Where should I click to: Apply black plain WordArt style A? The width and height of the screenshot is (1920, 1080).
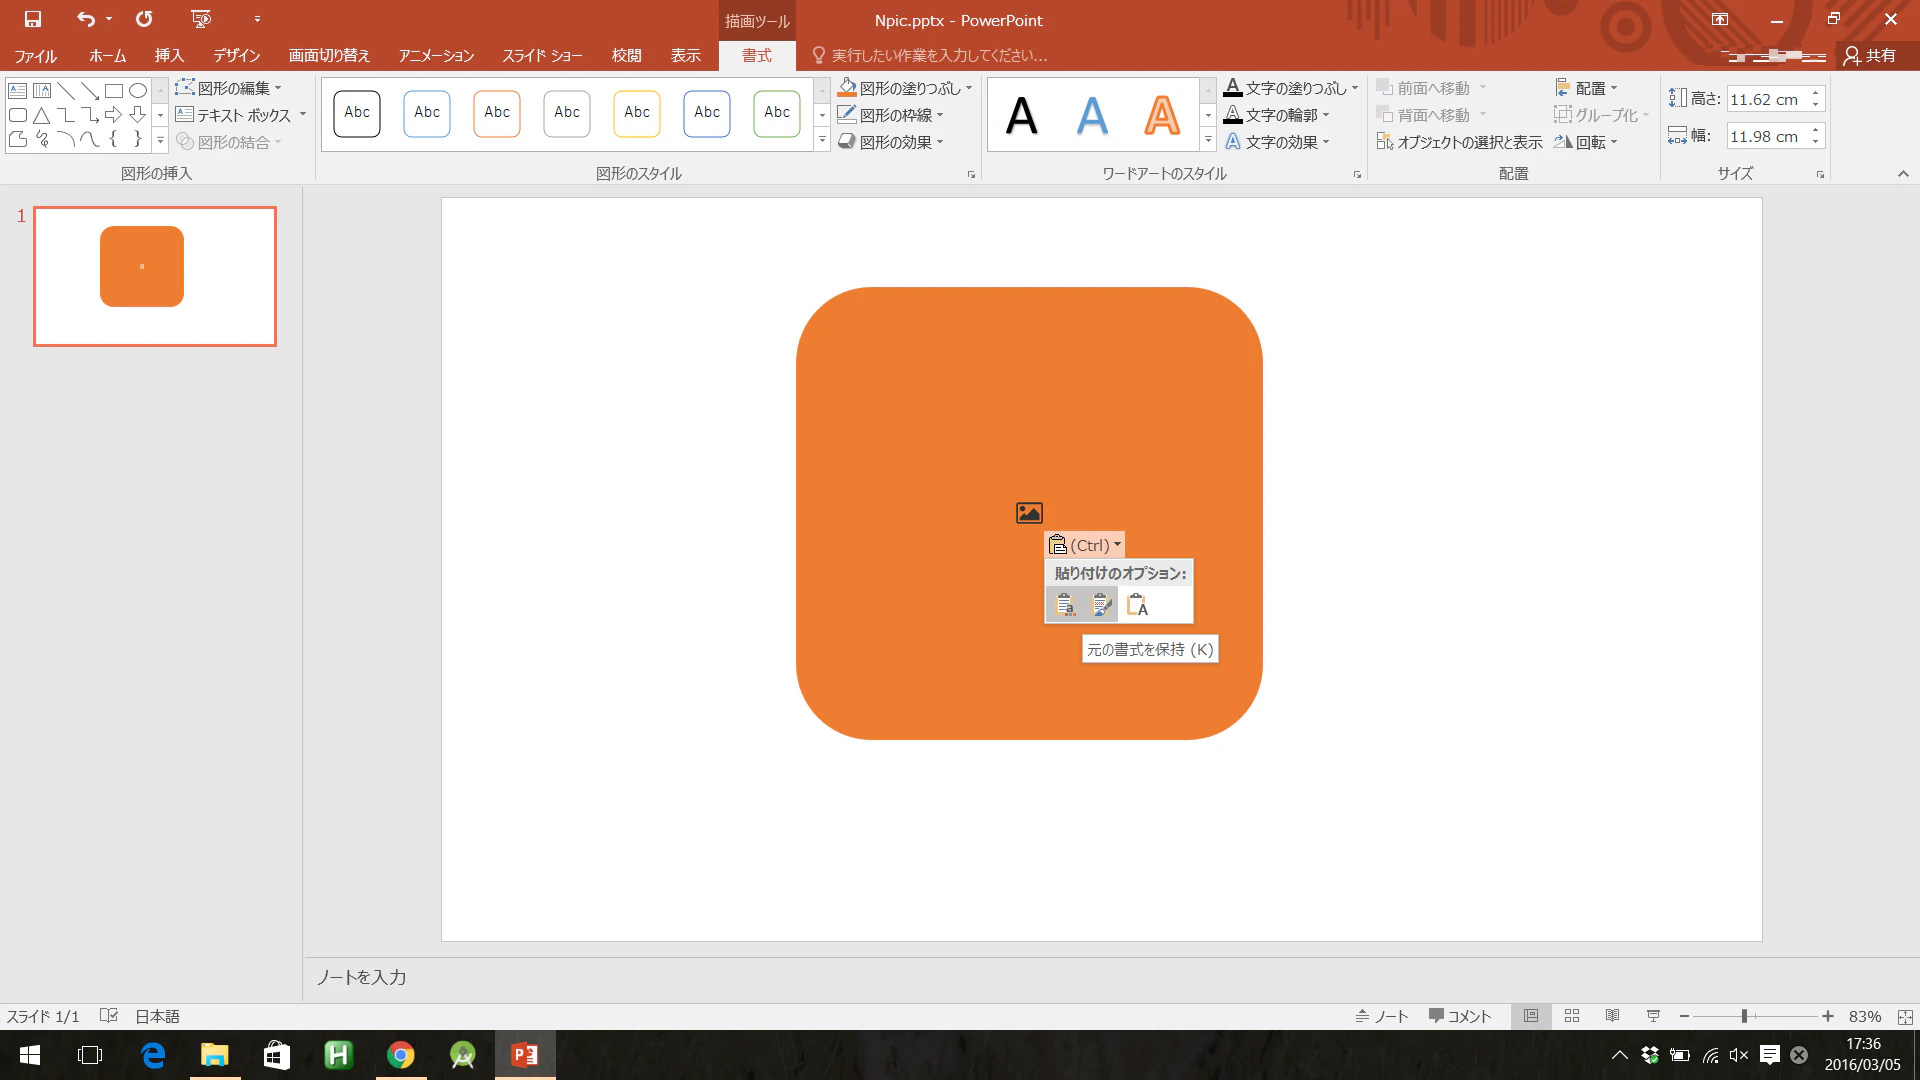pos(1021,116)
